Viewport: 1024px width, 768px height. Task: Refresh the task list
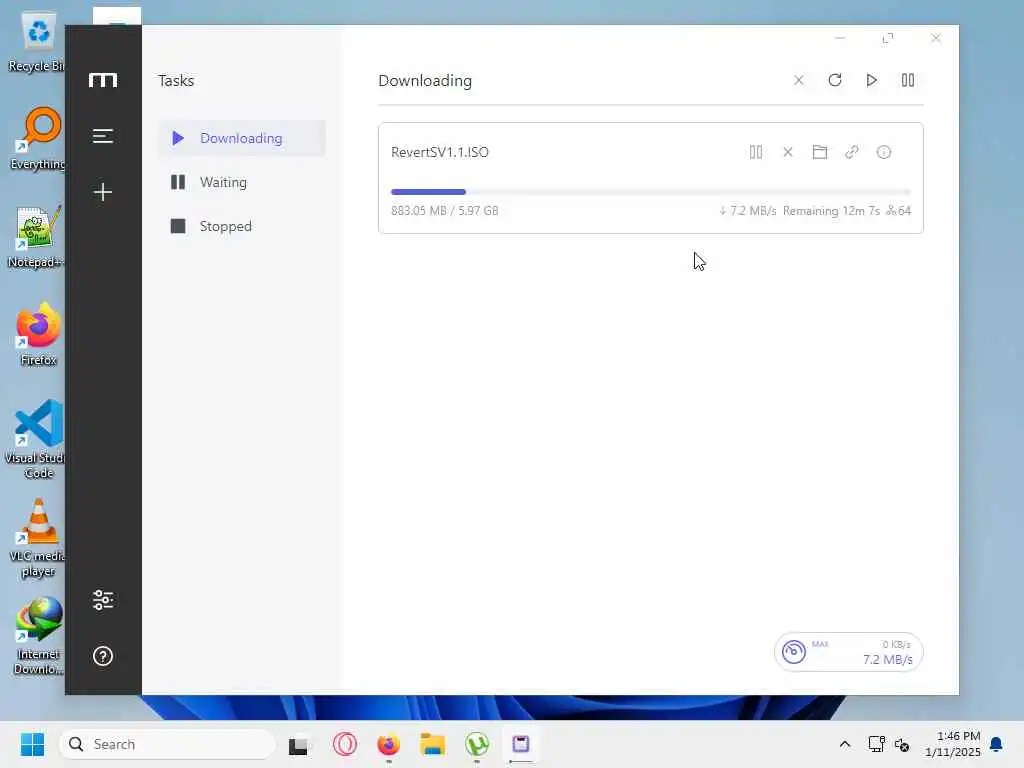(835, 80)
